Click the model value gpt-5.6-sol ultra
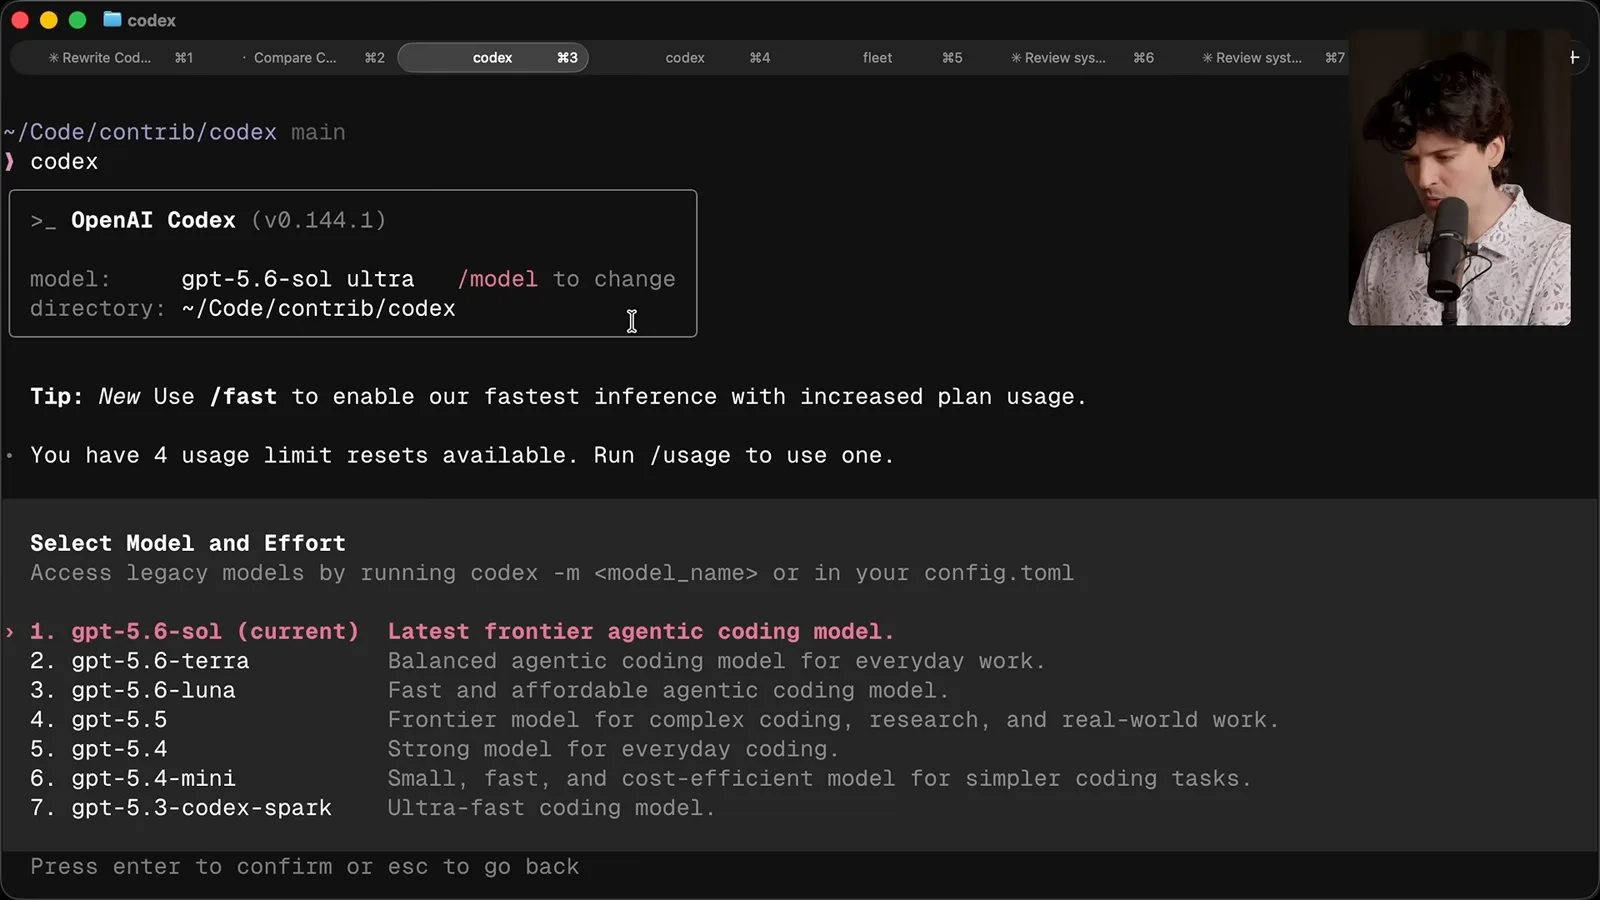The height and width of the screenshot is (900, 1600). click(298, 279)
